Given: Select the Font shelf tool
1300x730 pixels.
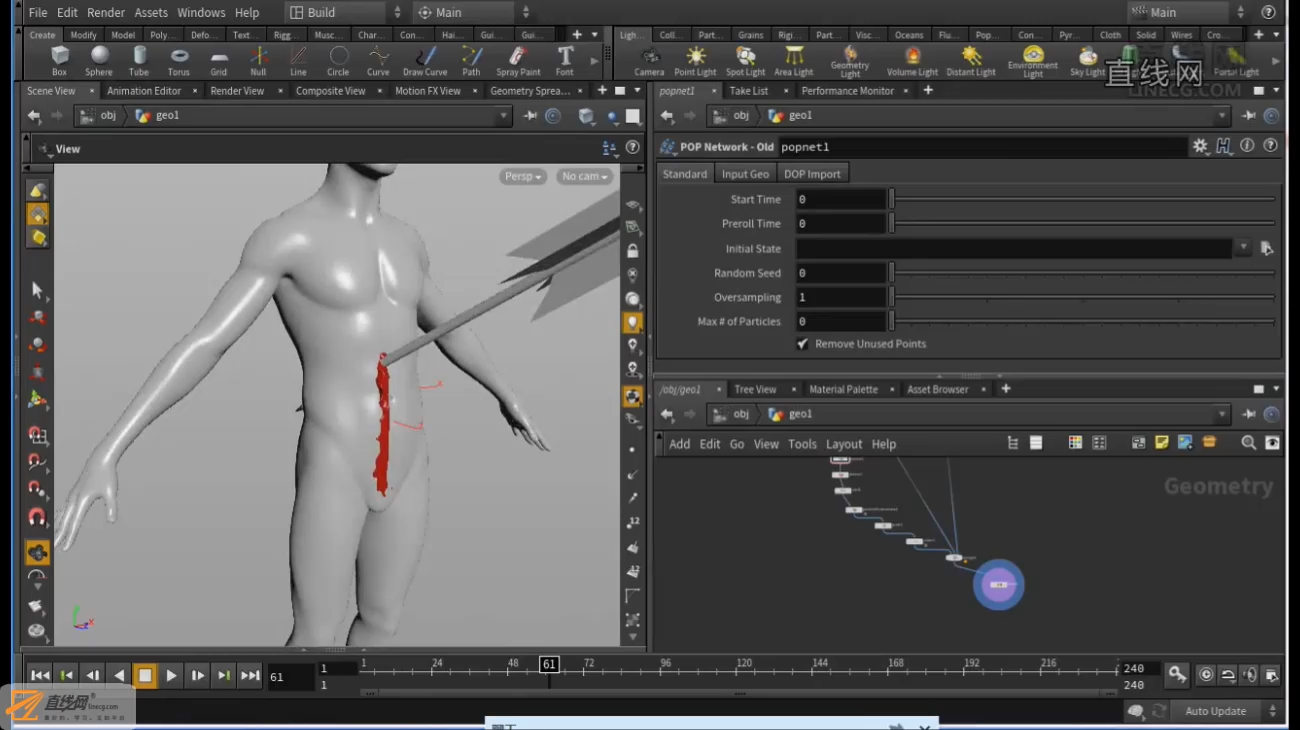Looking at the screenshot, I should pos(565,60).
